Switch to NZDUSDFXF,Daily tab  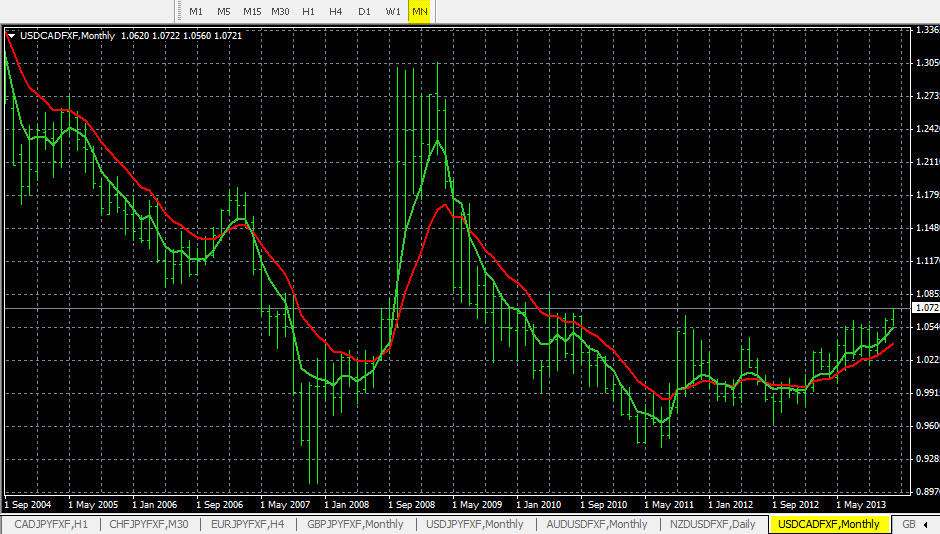(x=713, y=524)
